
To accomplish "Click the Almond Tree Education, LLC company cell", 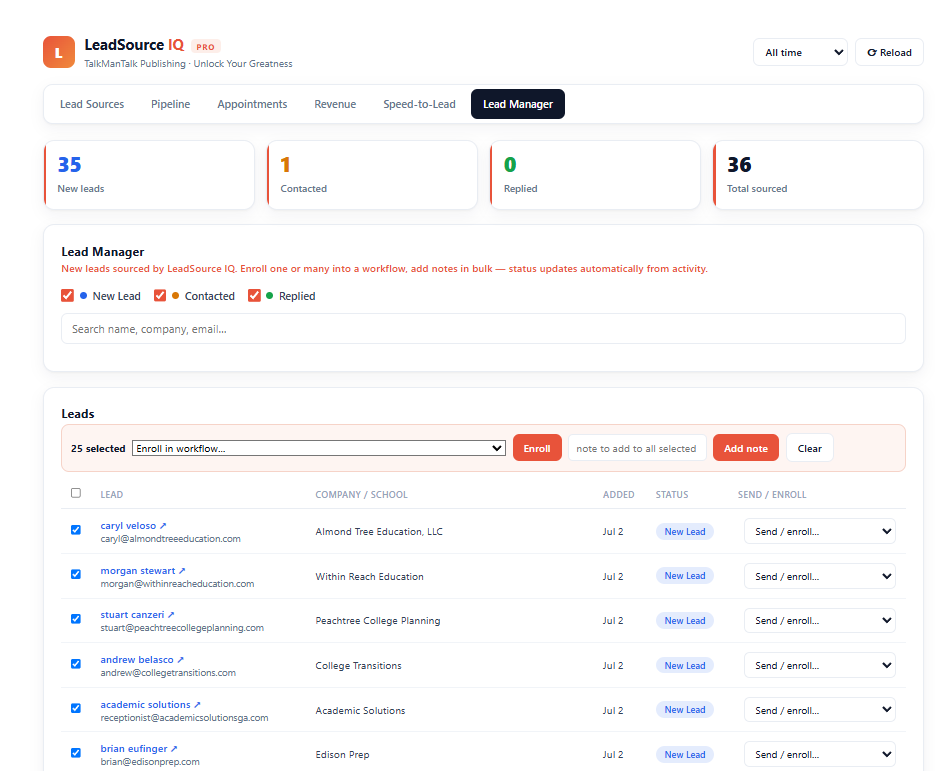I will tap(379, 532).
